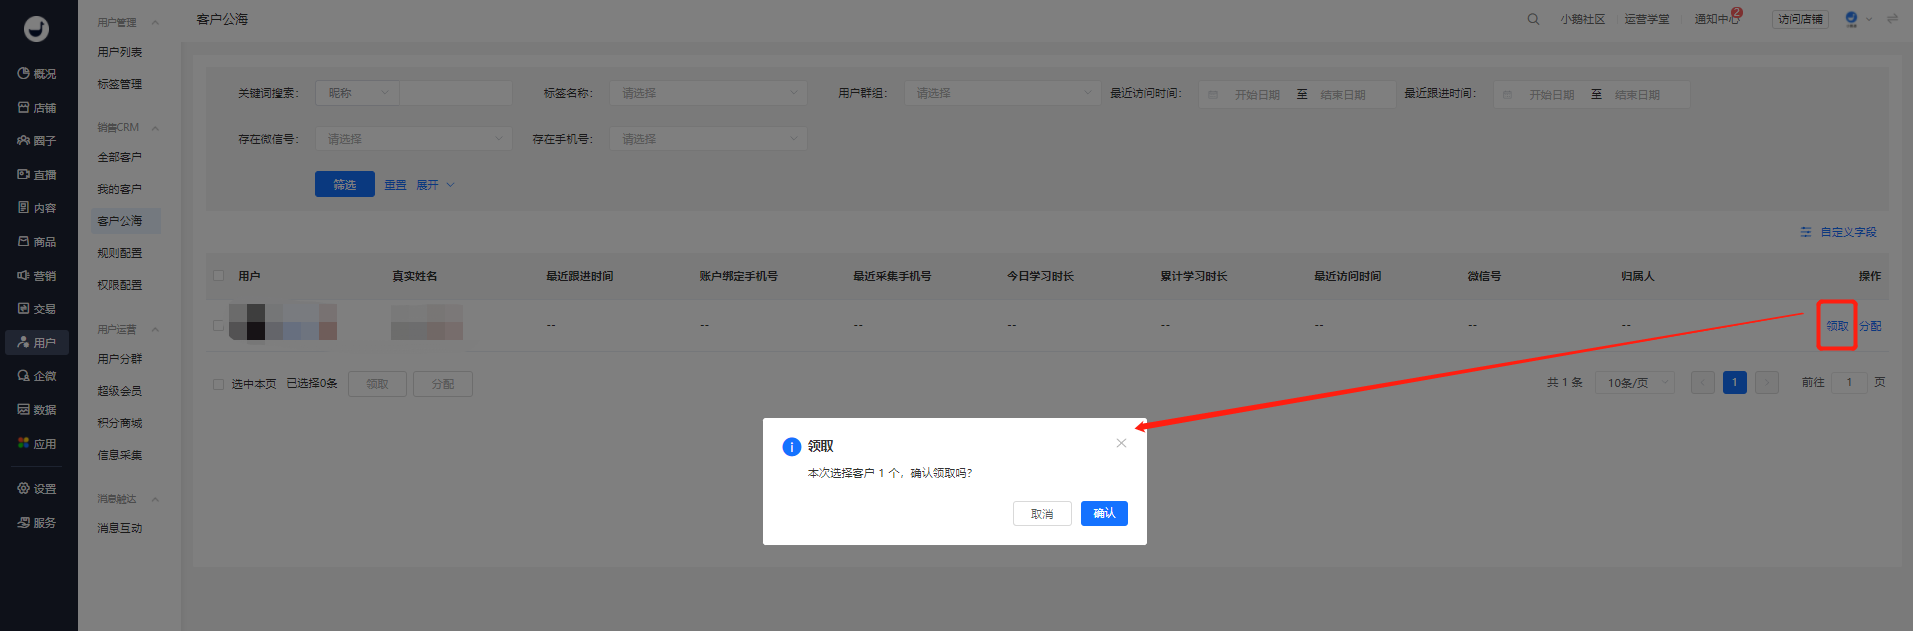1913x631 pixels.
Task: Open the 应用 apps sidebar item
Action: (38, 444)
